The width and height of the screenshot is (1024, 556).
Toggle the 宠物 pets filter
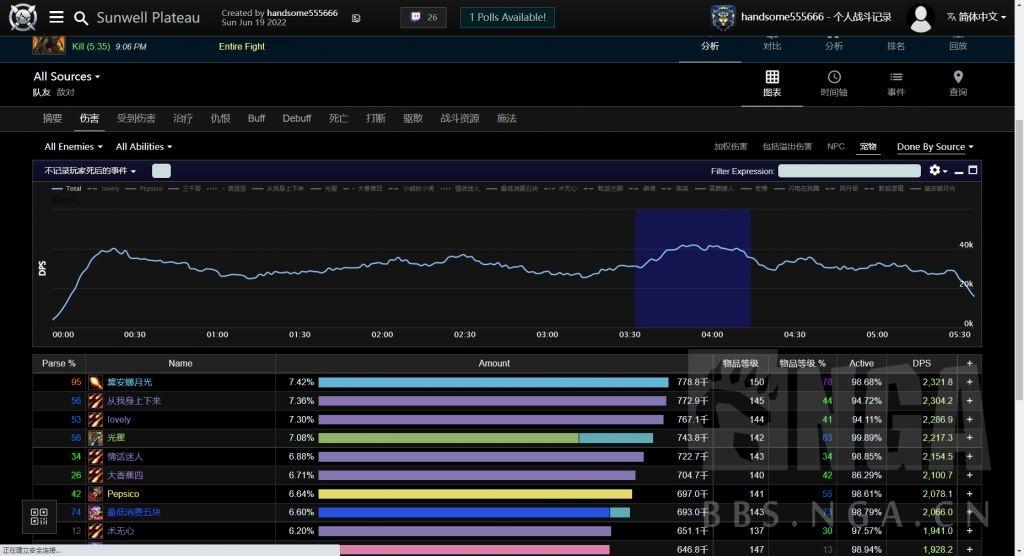(x=868, y=147)
